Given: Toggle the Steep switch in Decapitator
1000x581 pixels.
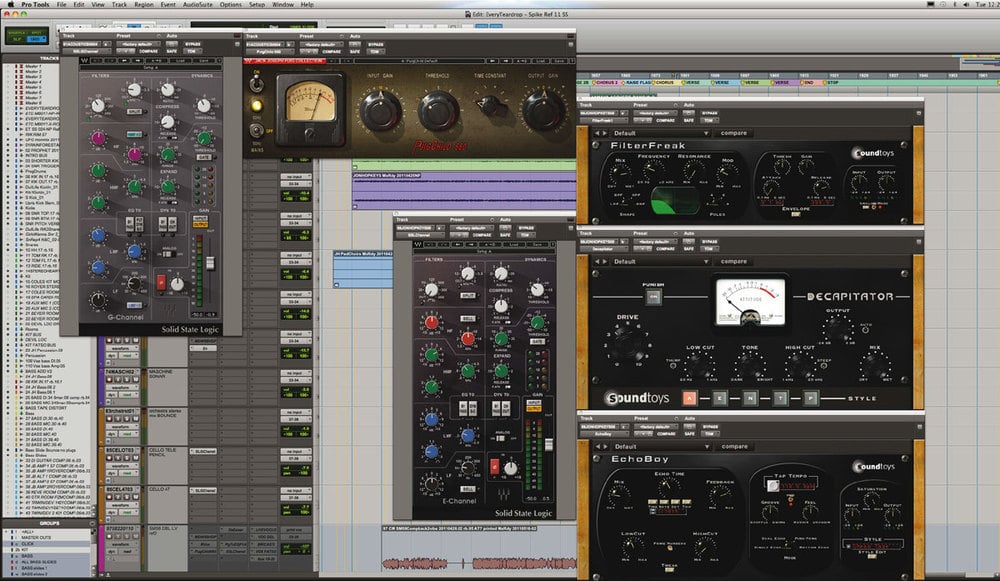Looking at the screenshot, I should [x=824, y=366].
